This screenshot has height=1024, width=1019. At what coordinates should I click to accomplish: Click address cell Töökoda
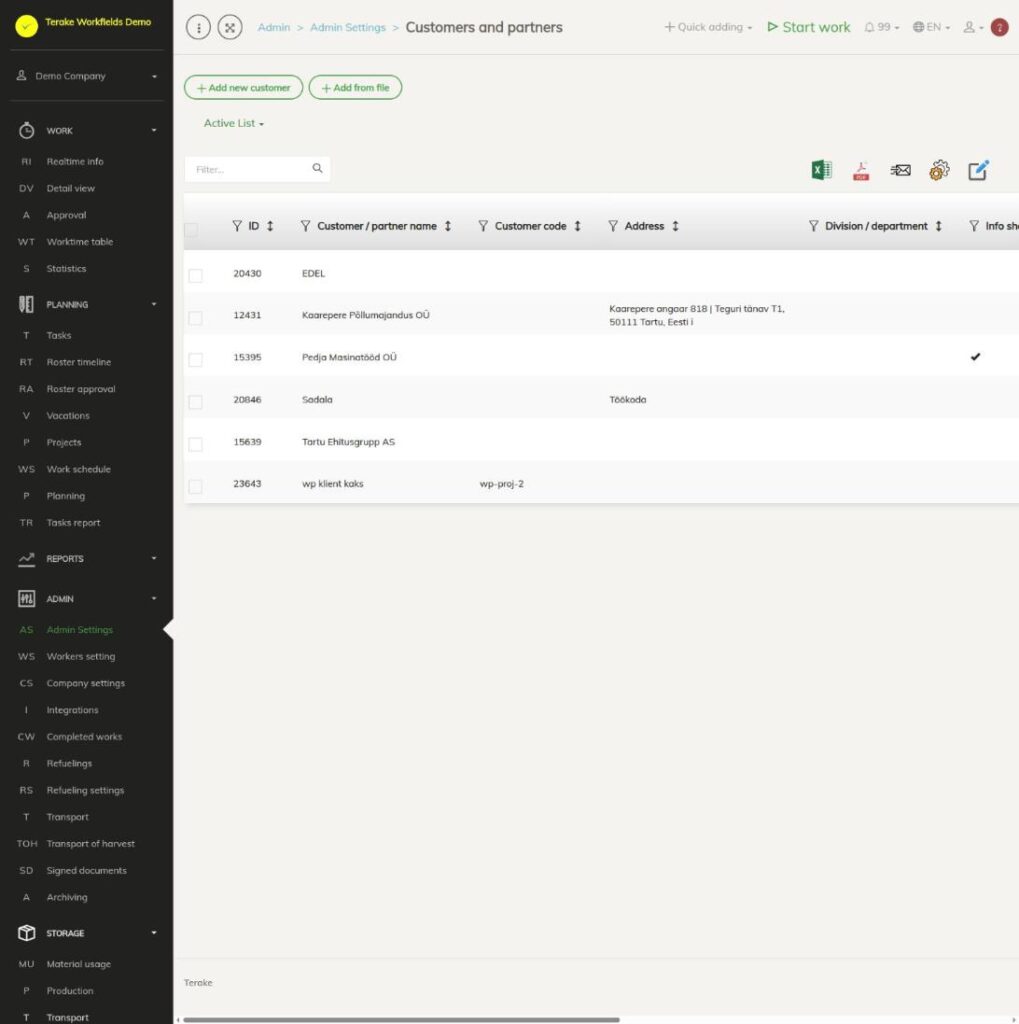[628, 400]
